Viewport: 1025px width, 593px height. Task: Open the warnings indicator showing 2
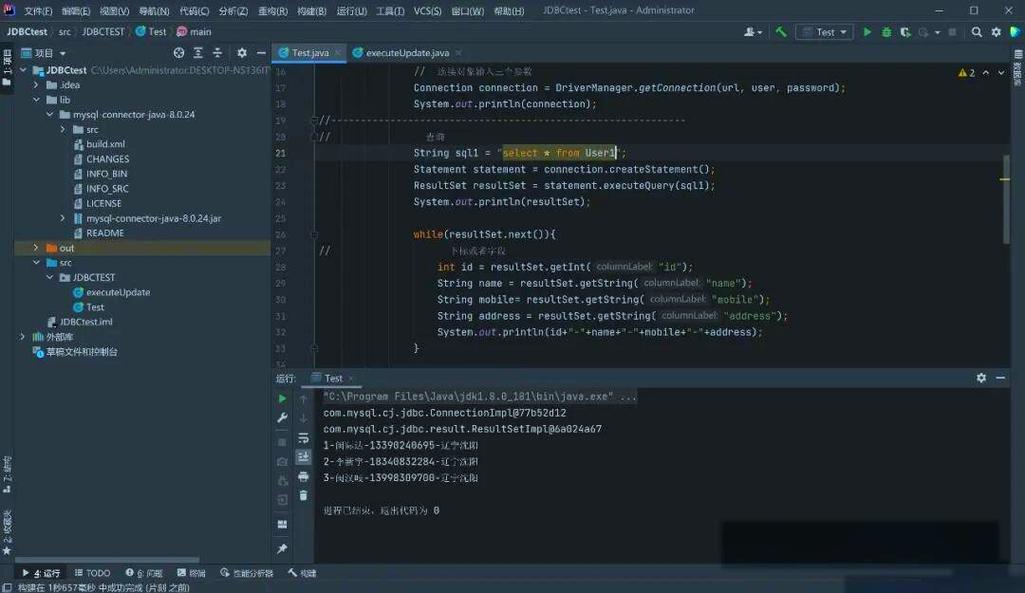(x=966, y=73)
